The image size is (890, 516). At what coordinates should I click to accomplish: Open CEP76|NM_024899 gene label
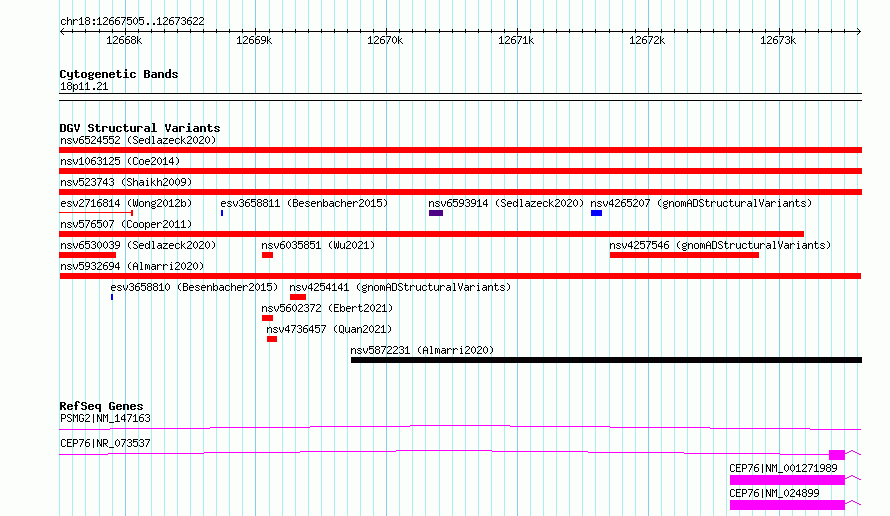pos(774,493)
